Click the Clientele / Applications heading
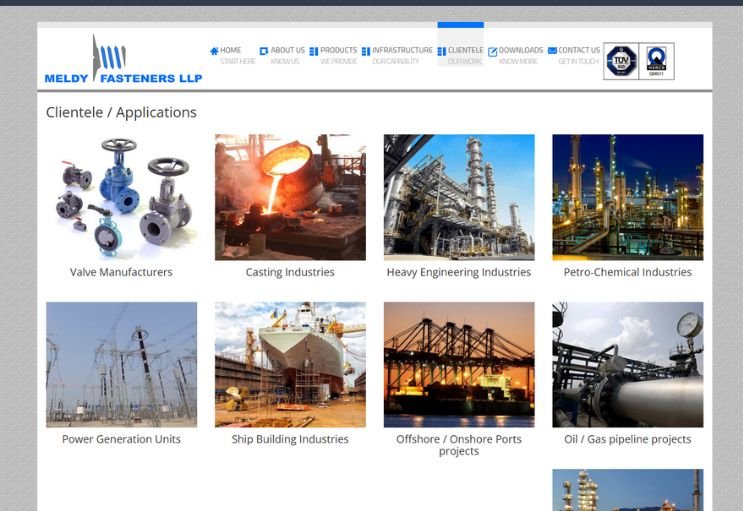This screenshot has width=743, height=511. pos(121,112)
